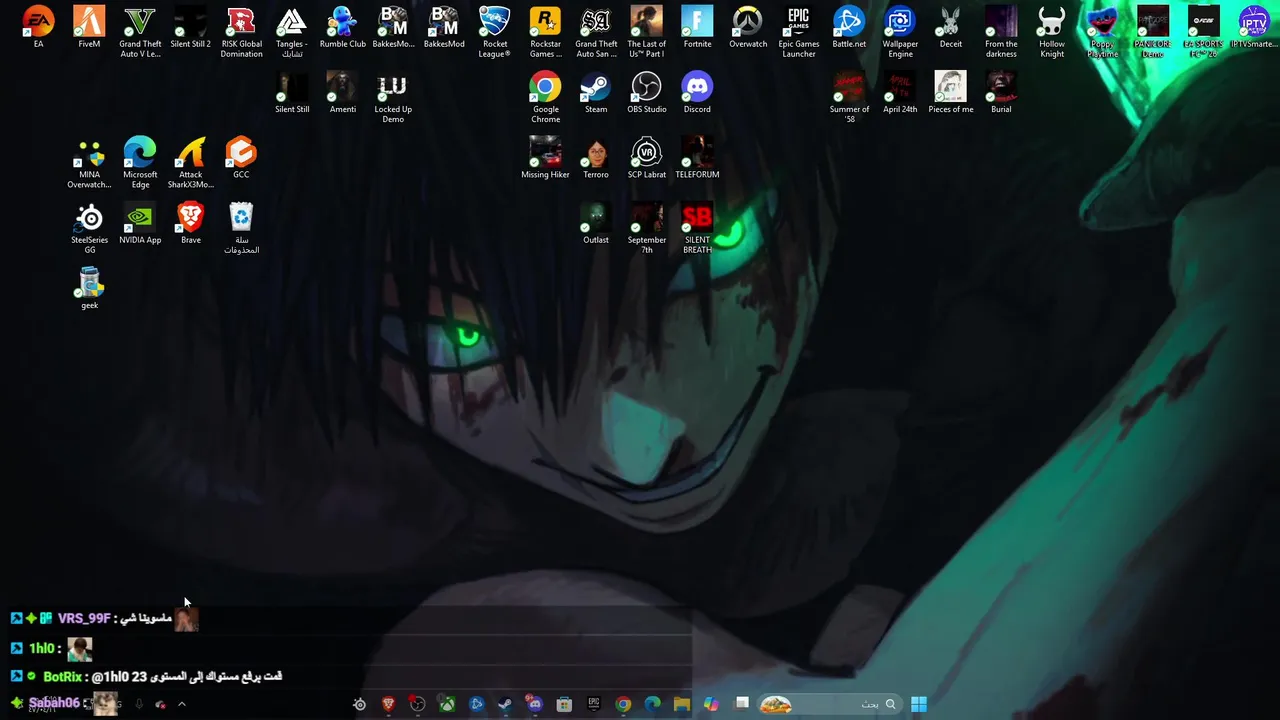Open Epic Games Launcher desktop shortcut
Image resolution: width=1280 pixels, height=720 pixels.
click(x=798, y=32)
